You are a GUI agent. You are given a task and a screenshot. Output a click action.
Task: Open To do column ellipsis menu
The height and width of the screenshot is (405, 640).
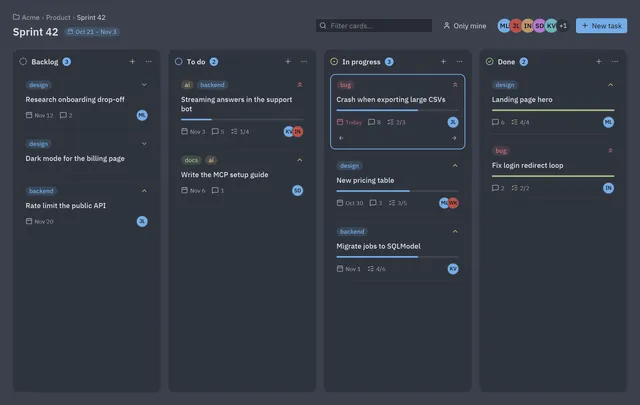point(304,62)
